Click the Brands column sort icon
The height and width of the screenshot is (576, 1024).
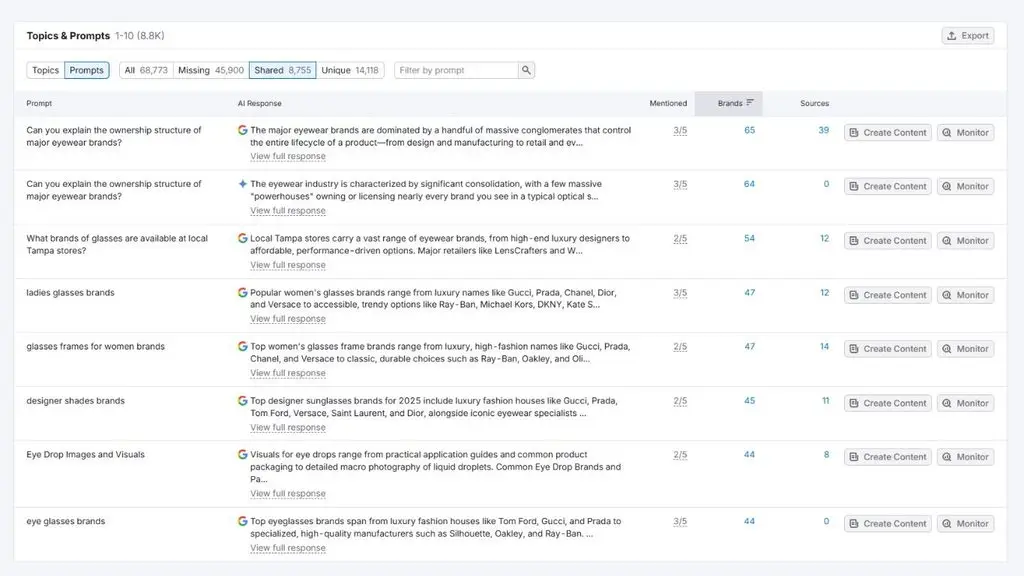pos(750,103)
